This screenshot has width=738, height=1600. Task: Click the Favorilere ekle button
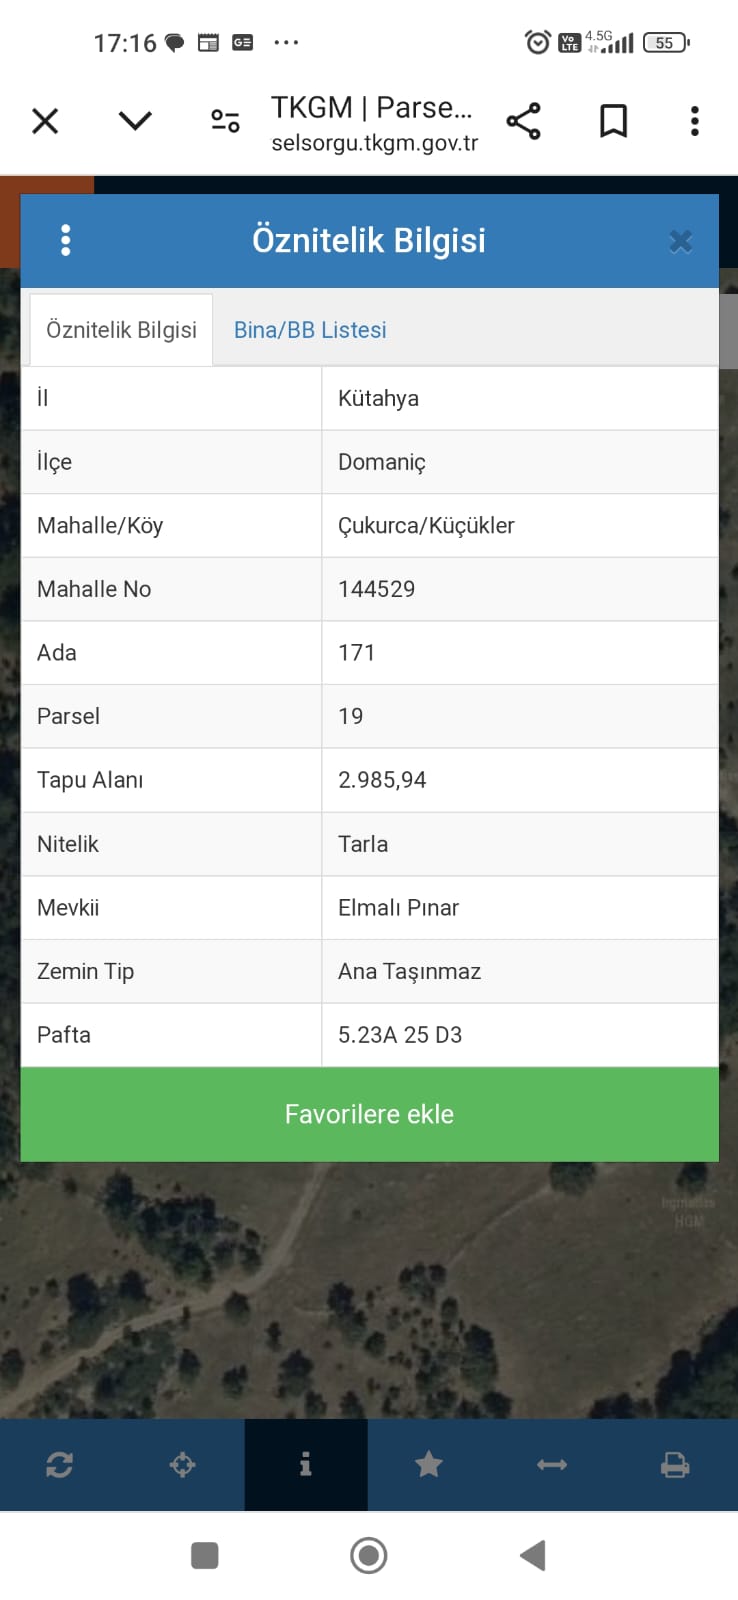tap(369, 1114)
